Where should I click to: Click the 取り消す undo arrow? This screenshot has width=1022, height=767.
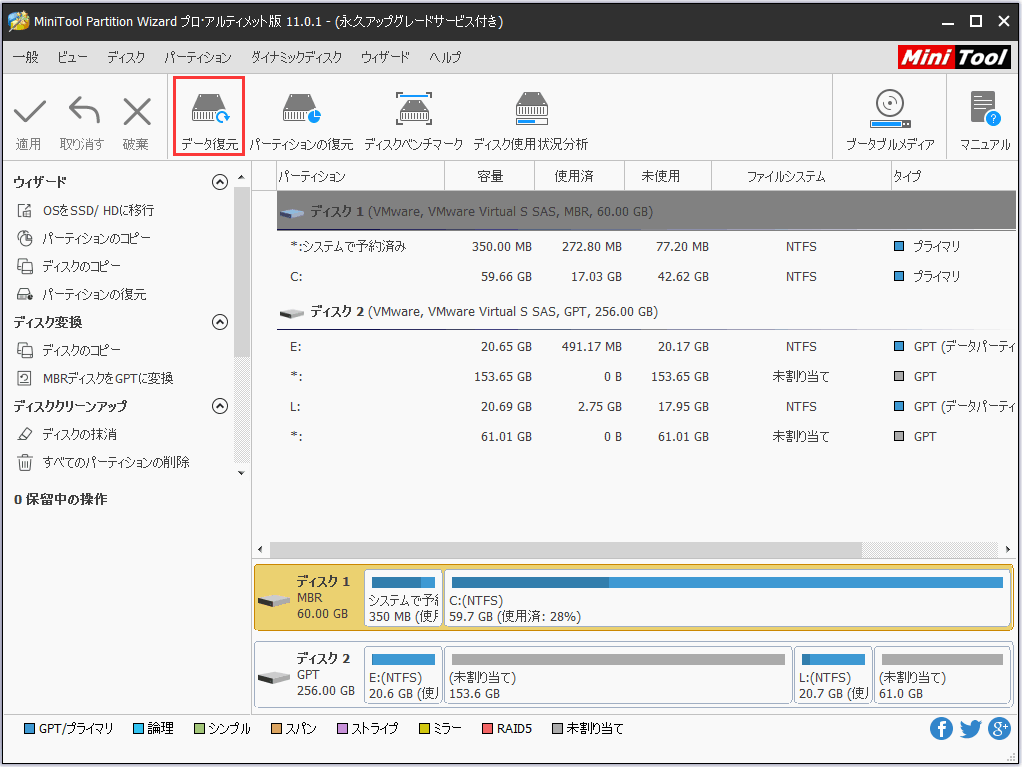(x=82, y=118)
